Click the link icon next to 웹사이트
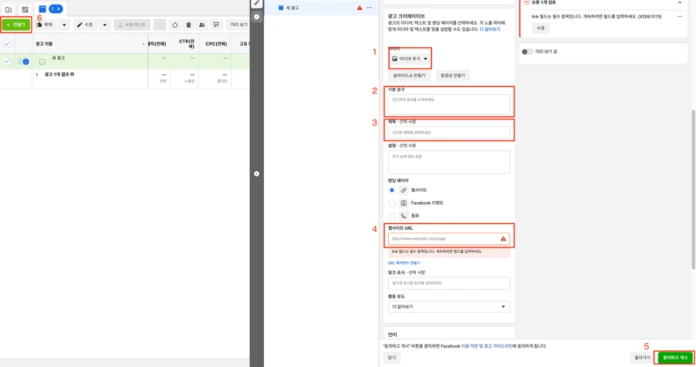This screenshot has height=367, width=696. pyautogui.click(x=403, y=190)
